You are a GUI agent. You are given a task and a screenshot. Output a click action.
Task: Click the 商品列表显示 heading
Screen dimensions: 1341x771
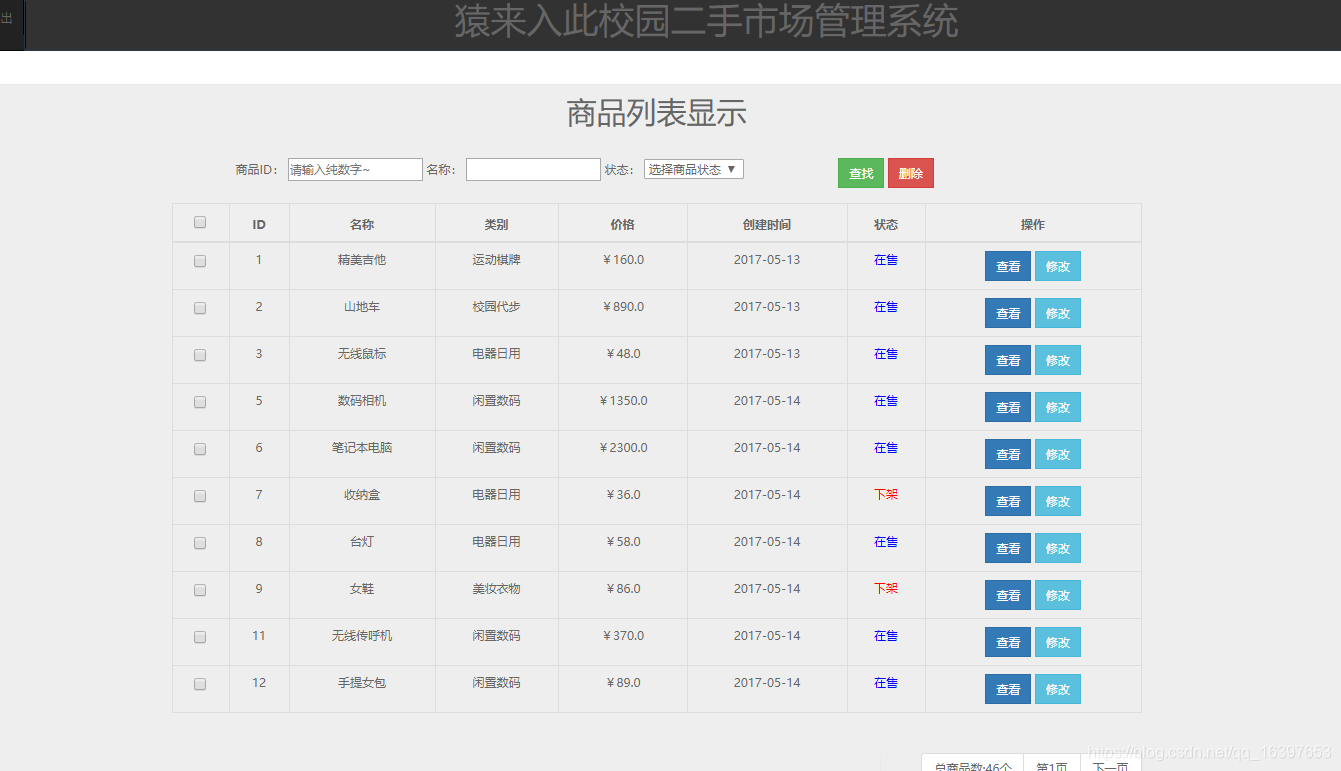point(656,114)
